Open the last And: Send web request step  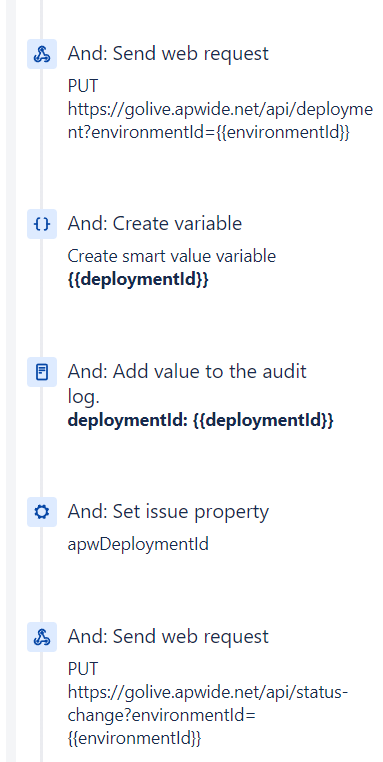(168, 637)
